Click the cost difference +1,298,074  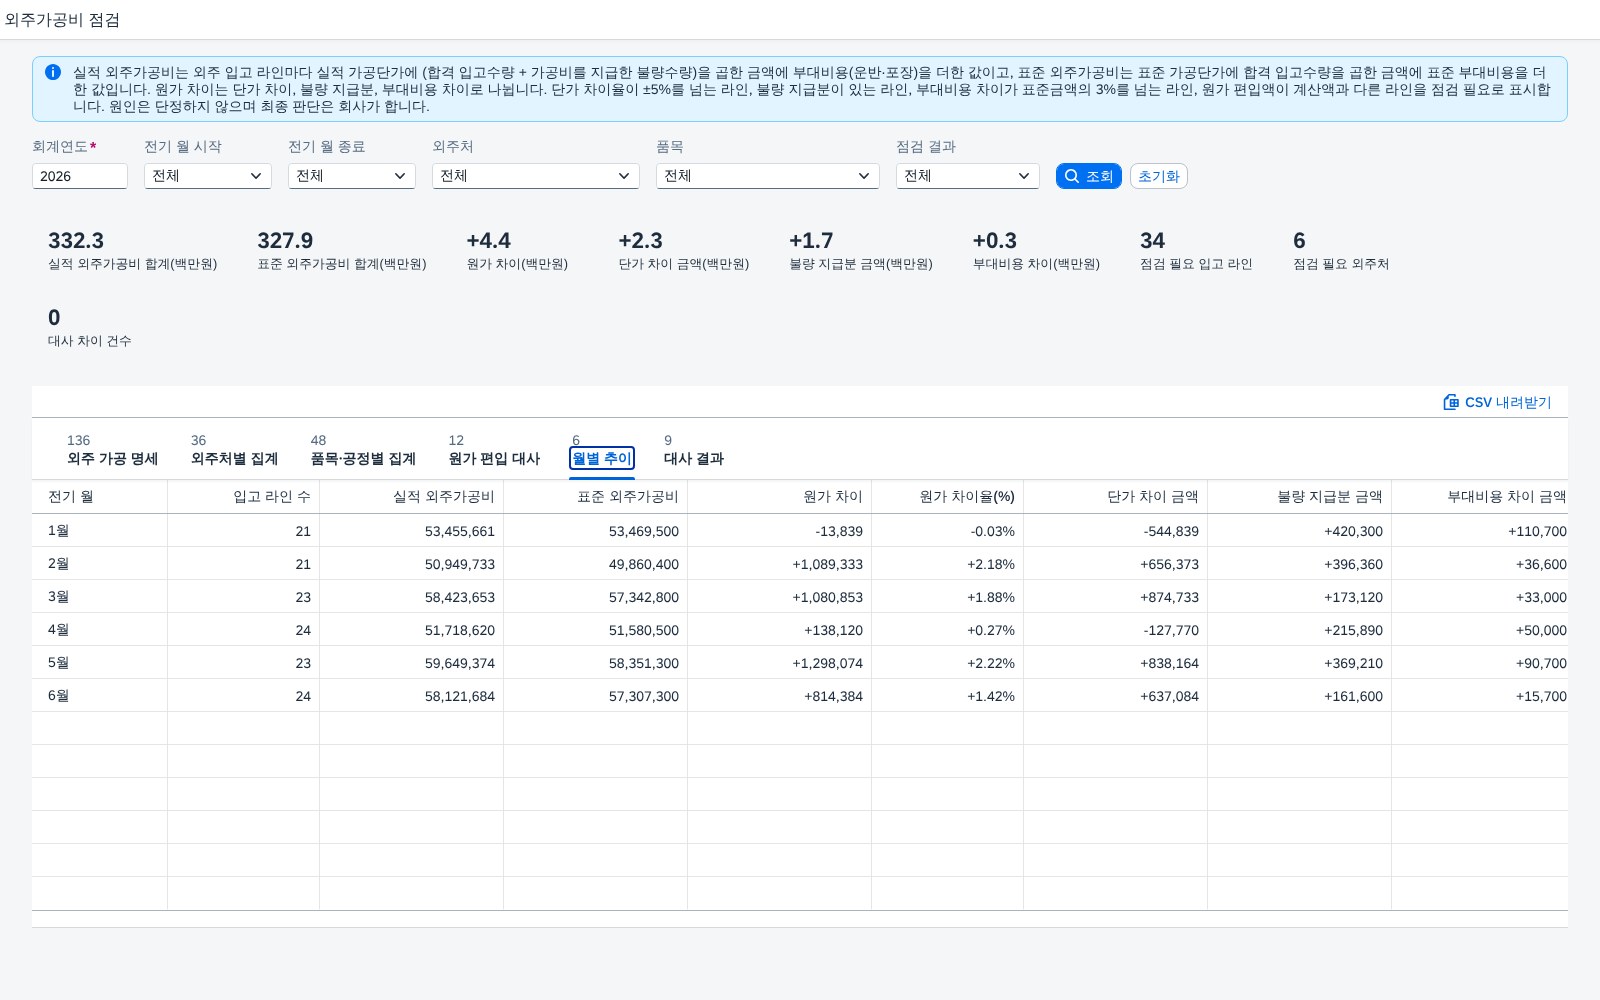827,663
